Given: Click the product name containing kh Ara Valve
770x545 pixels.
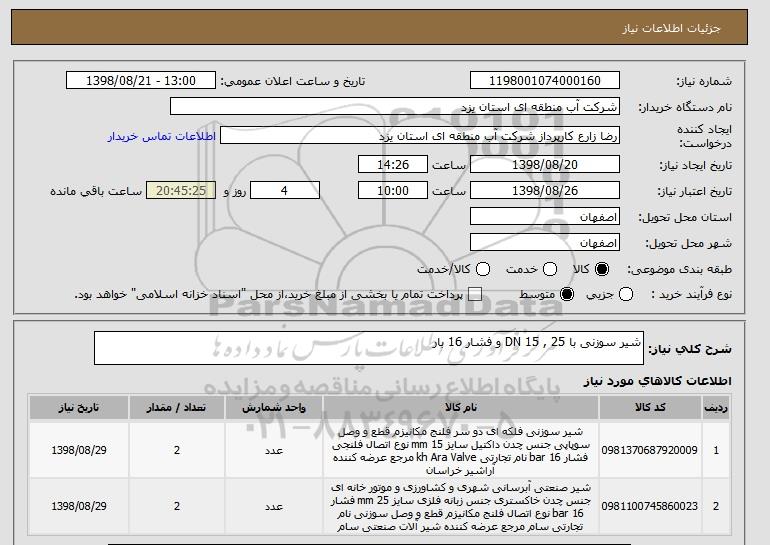Looking at the screenshot, I should pos(461,451).
